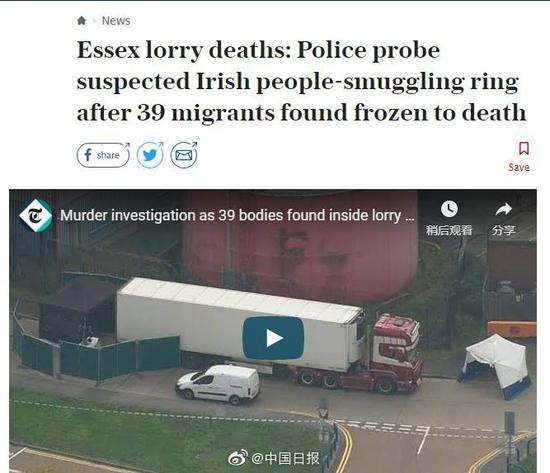Share article via Facebook share button
The image size is (550, 473).
pyautogui.click(x=103, y=155)
